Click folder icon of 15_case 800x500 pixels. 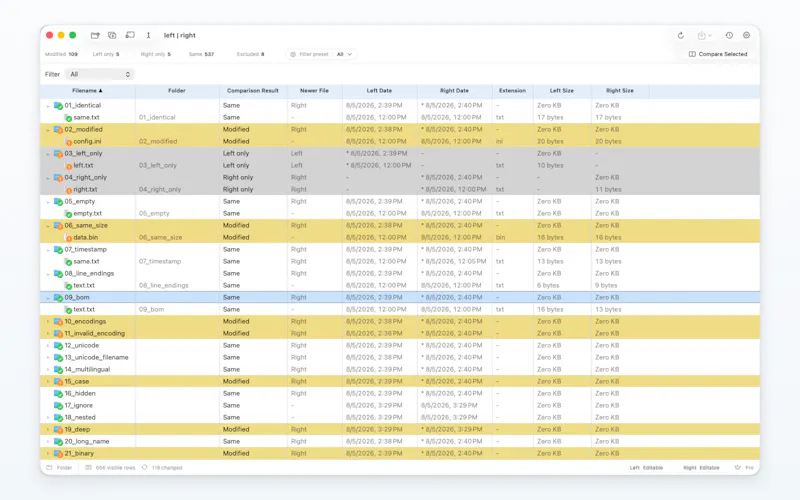click(x=58, y=382)
